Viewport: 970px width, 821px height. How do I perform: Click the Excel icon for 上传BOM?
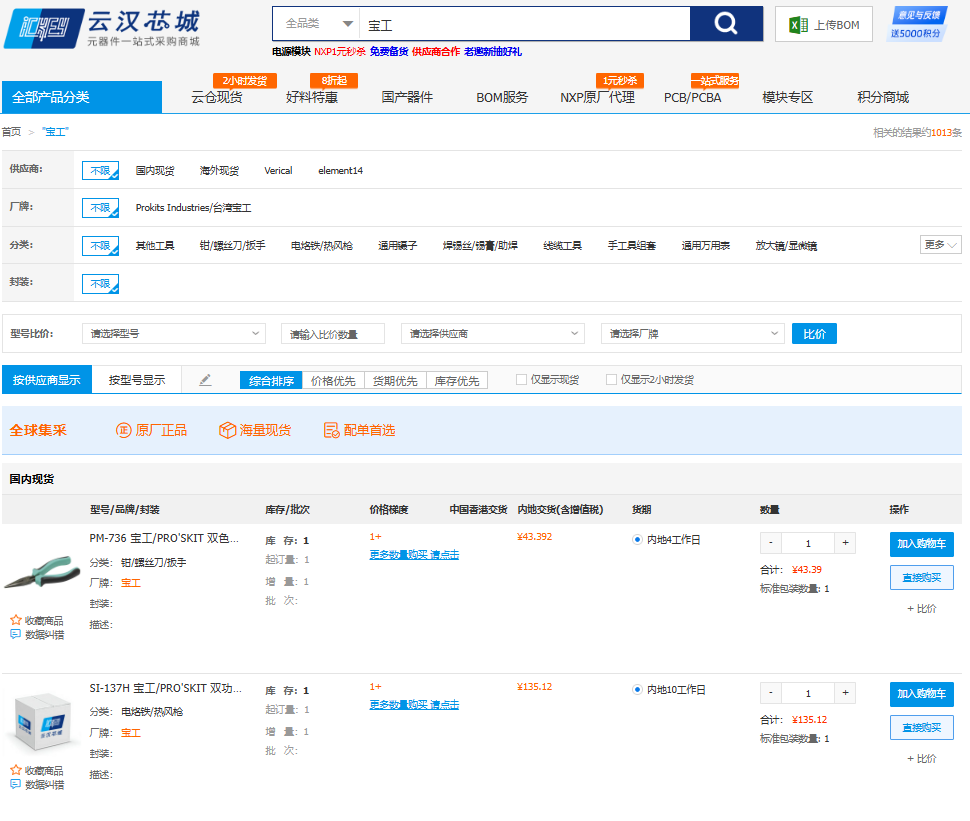pyautogui.click(x=798, y=25)
